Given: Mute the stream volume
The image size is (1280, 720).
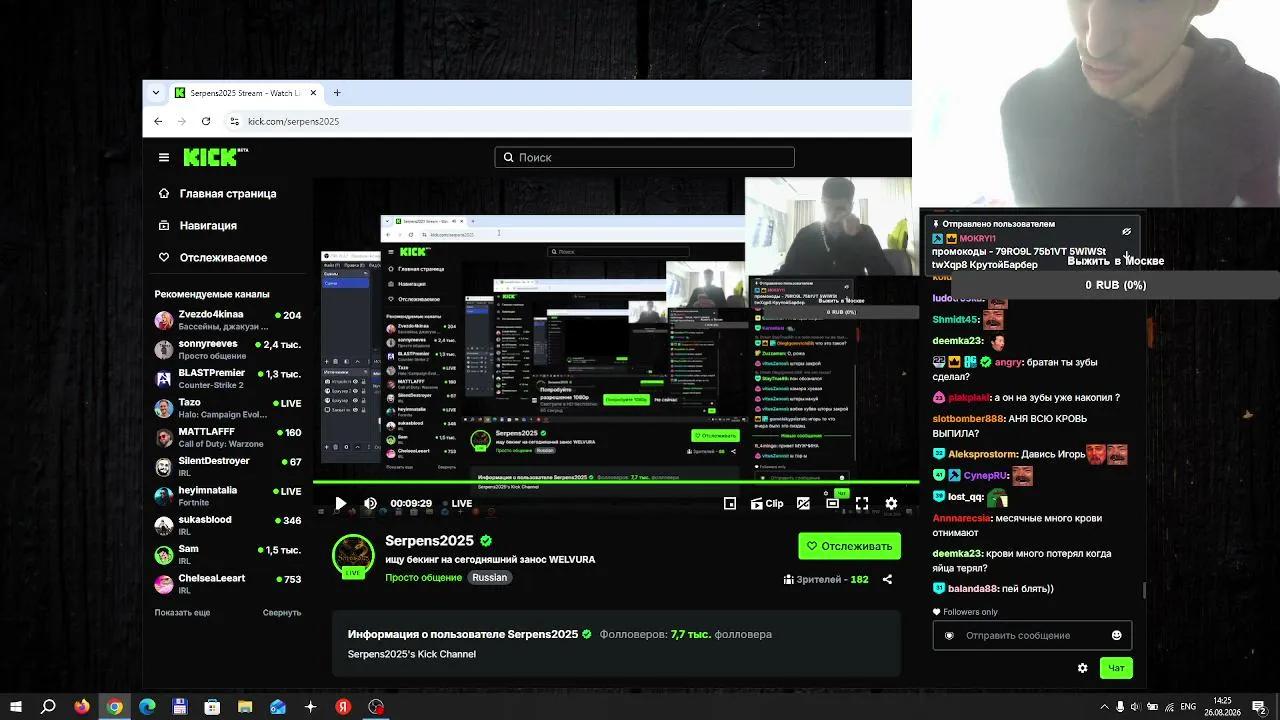Looking at the screenshot, I should click(x=370, y=504).
